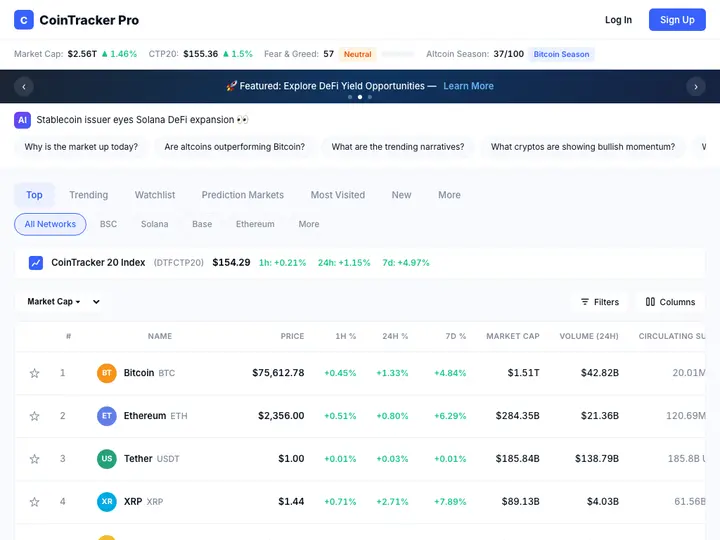The image size is (720, 540).
Task: Click the CoinTracker 20 Index chart icon
Action: pyautogui.click(x=36, y=263)
